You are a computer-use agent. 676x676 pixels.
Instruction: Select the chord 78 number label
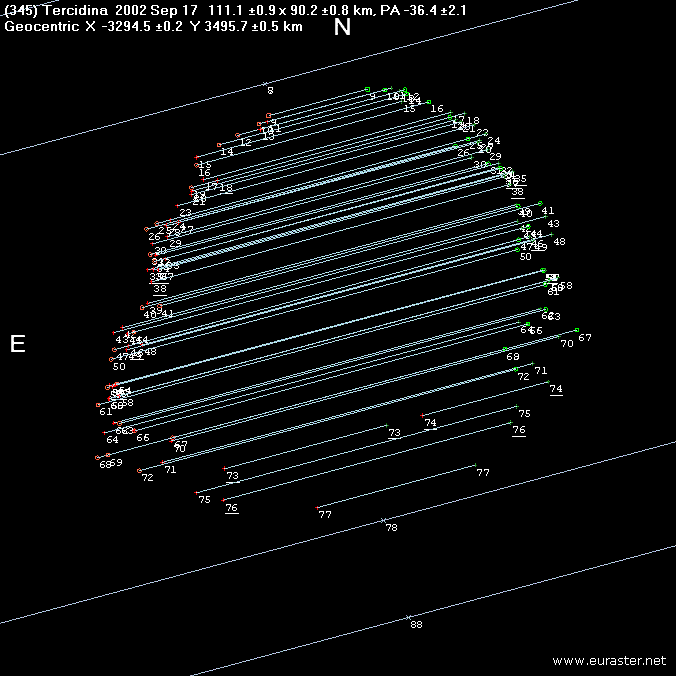click(391, 527)
